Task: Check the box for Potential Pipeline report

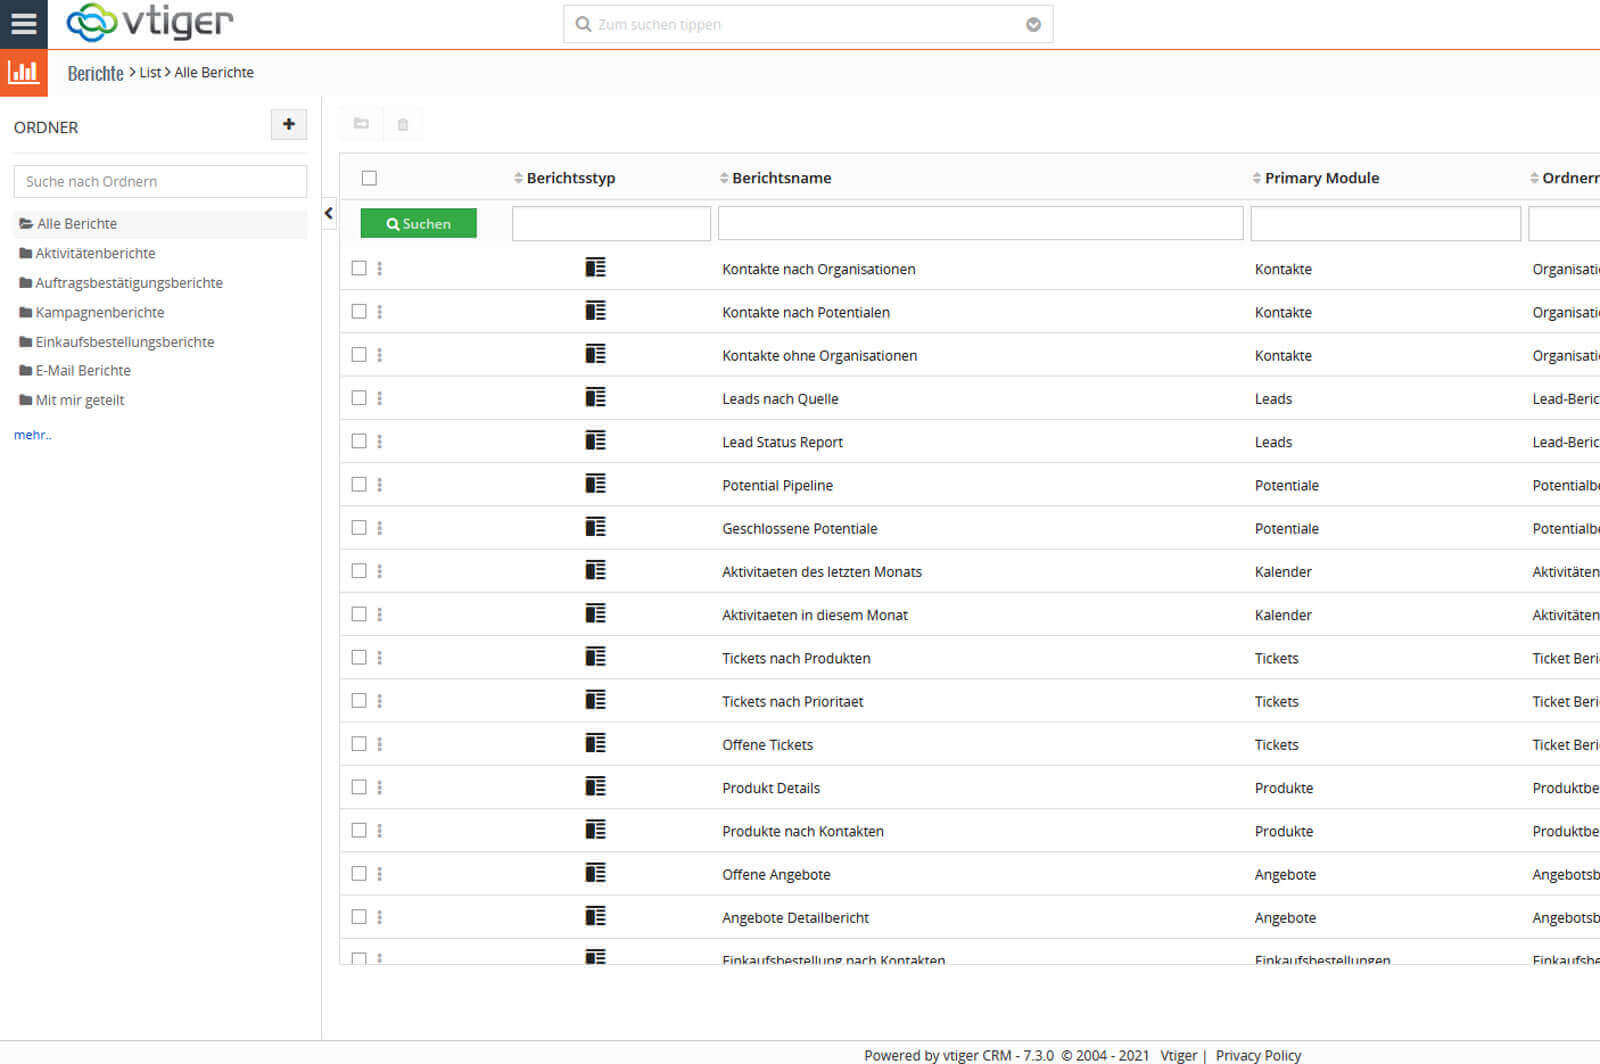Action: [x=359, y=485]
